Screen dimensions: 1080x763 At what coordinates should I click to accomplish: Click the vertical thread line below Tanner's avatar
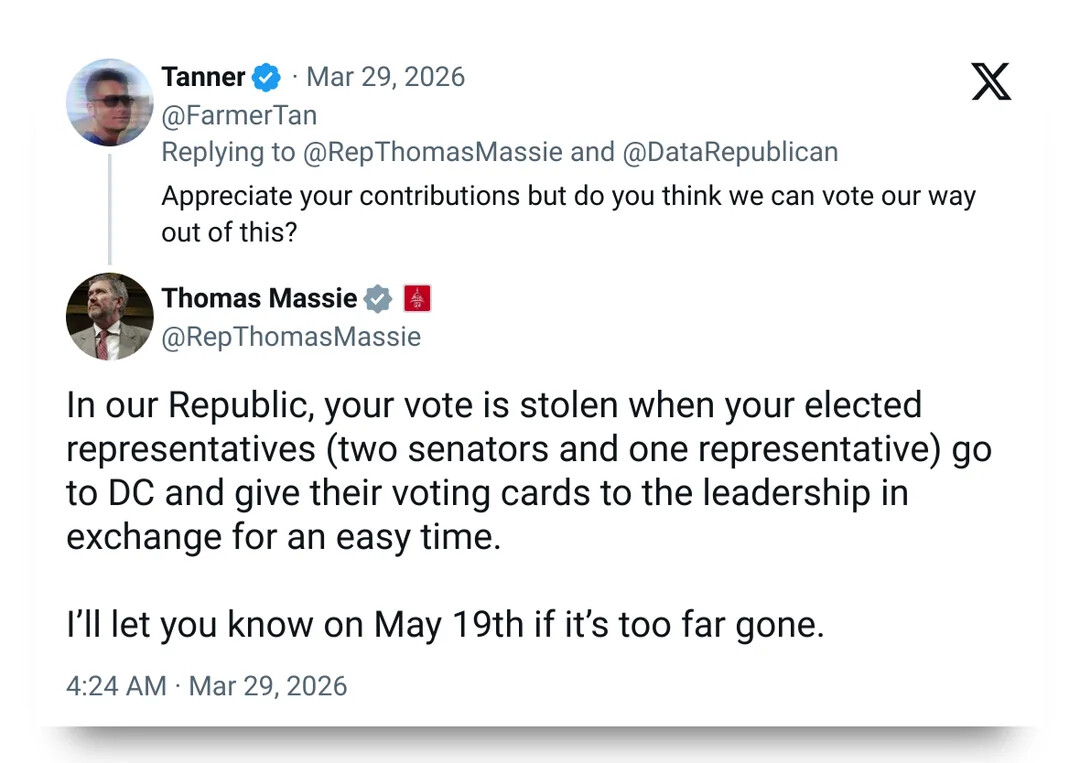pyautogui.click(x=110, y=208)
